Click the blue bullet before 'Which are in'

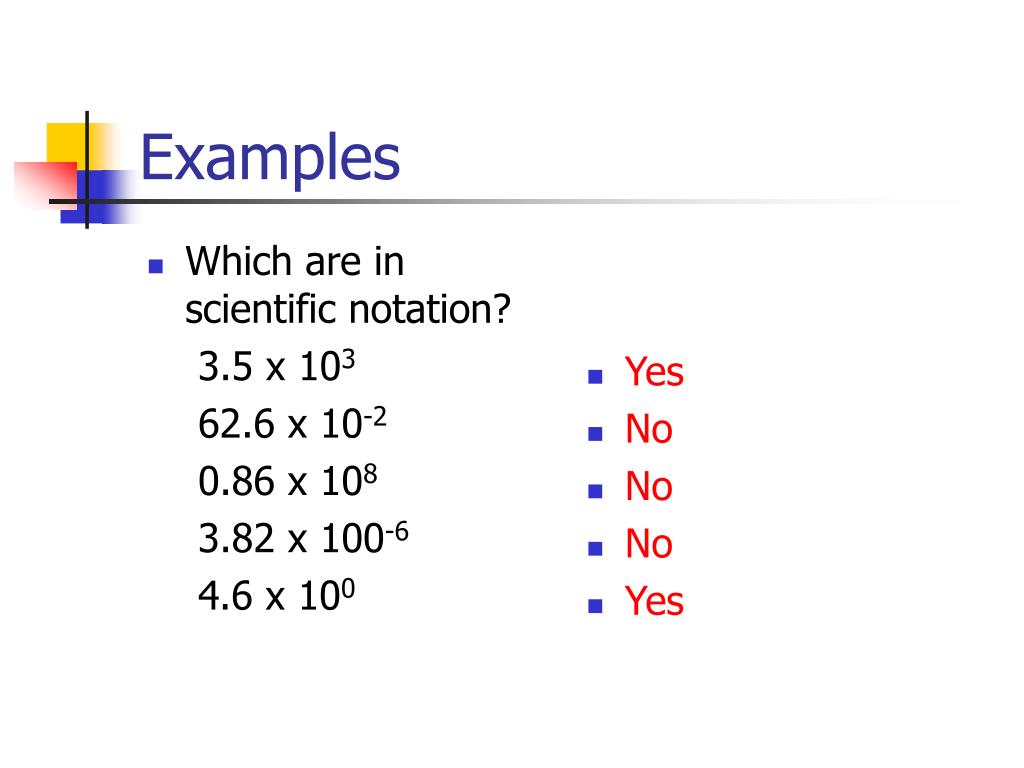click(x=155, y=266)
